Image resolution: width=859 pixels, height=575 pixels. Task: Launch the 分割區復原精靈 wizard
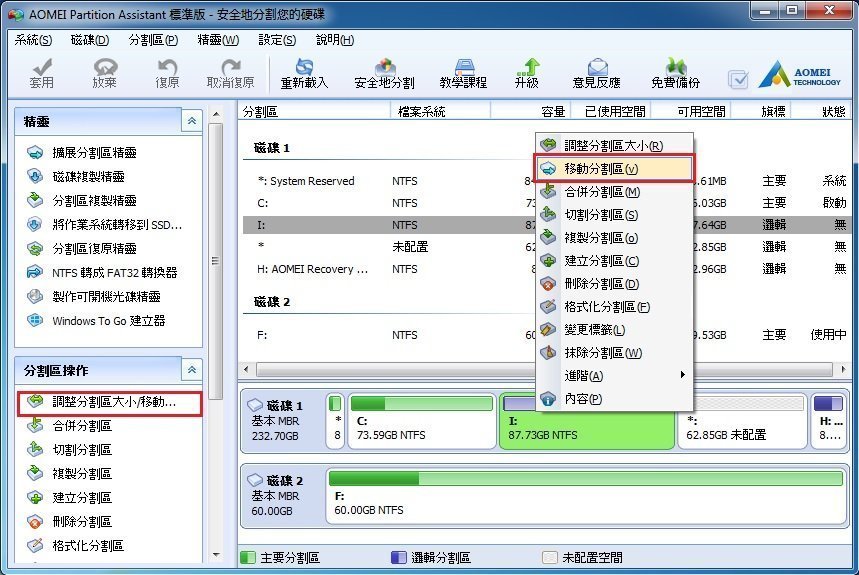pyautogui.click(x=82, y=249)
